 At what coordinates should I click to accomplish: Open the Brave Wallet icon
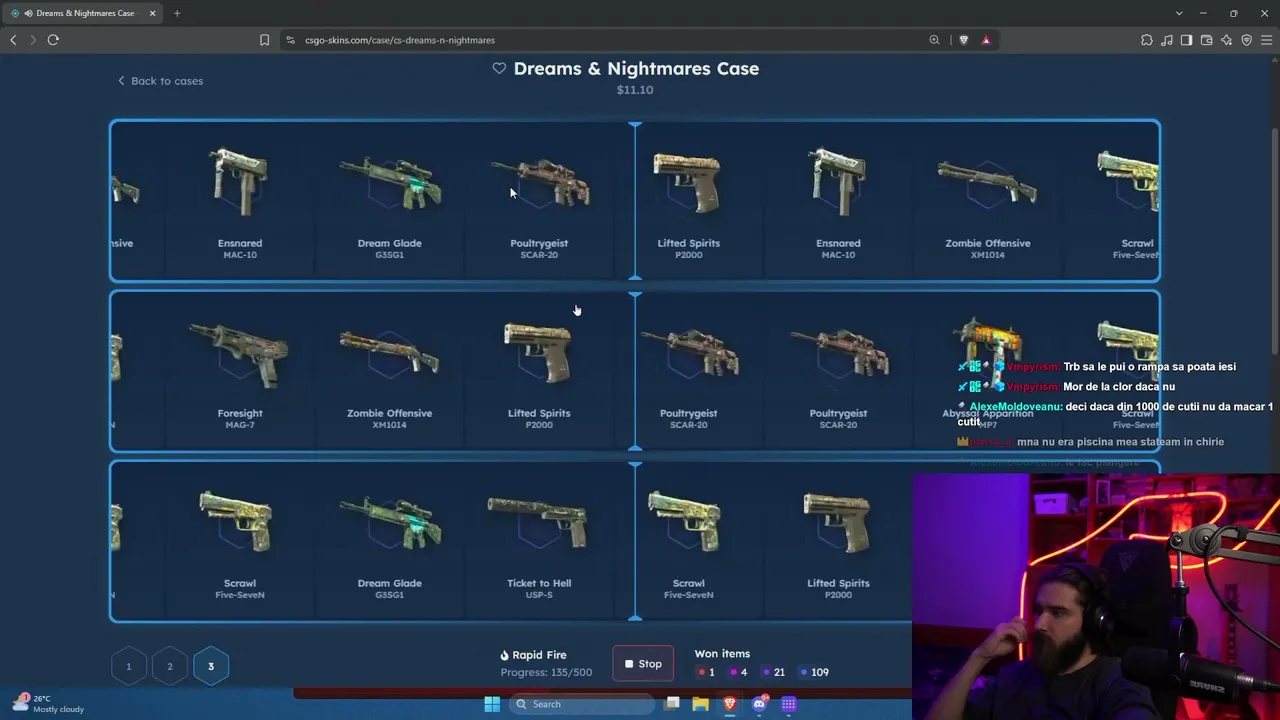point(1206,40)
